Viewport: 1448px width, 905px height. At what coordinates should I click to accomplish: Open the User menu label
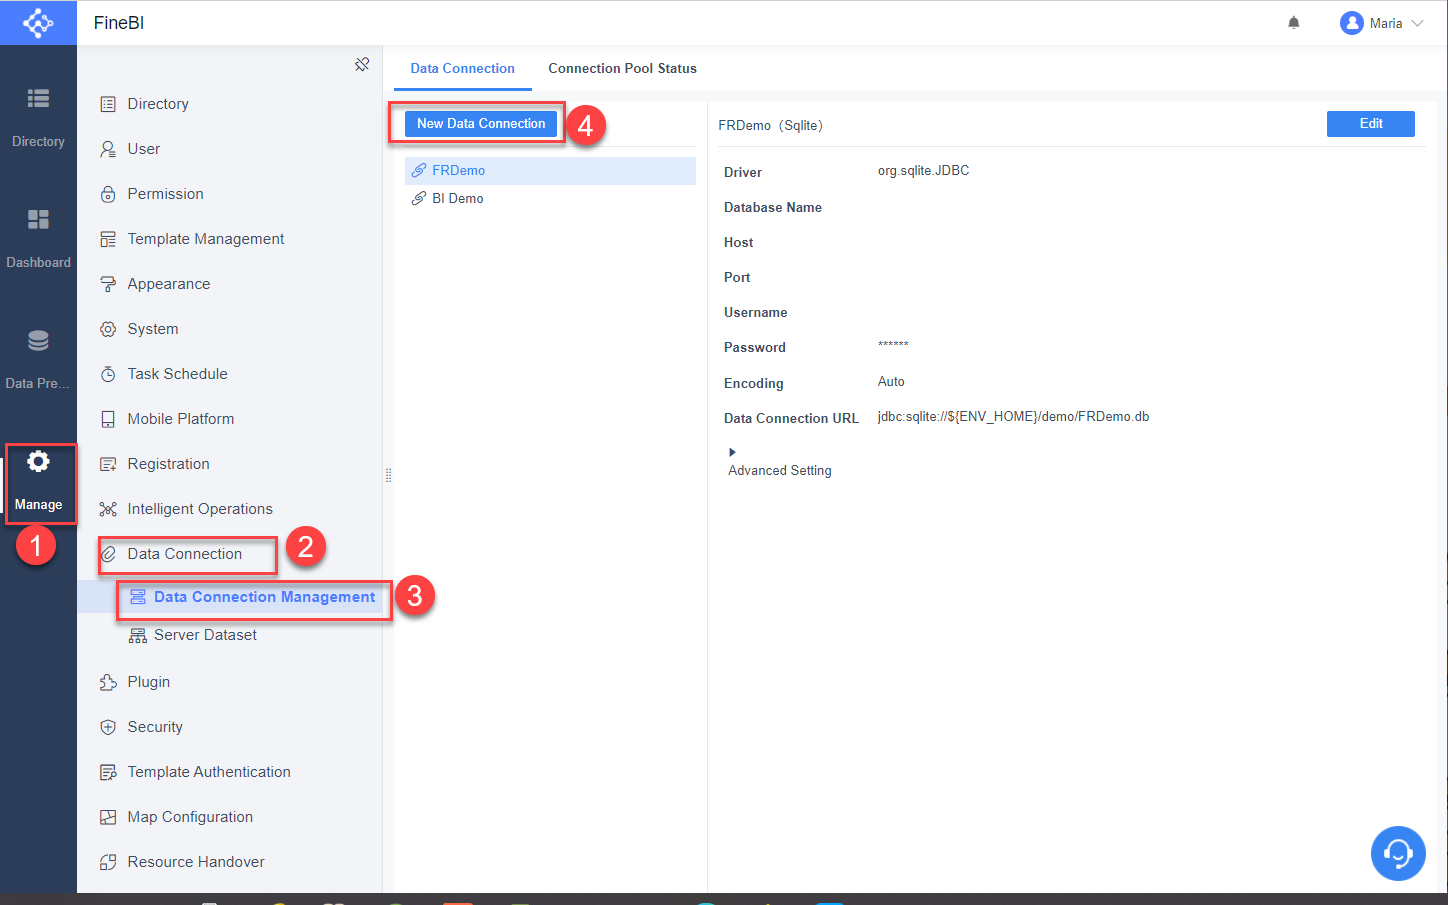pos(144,149)
